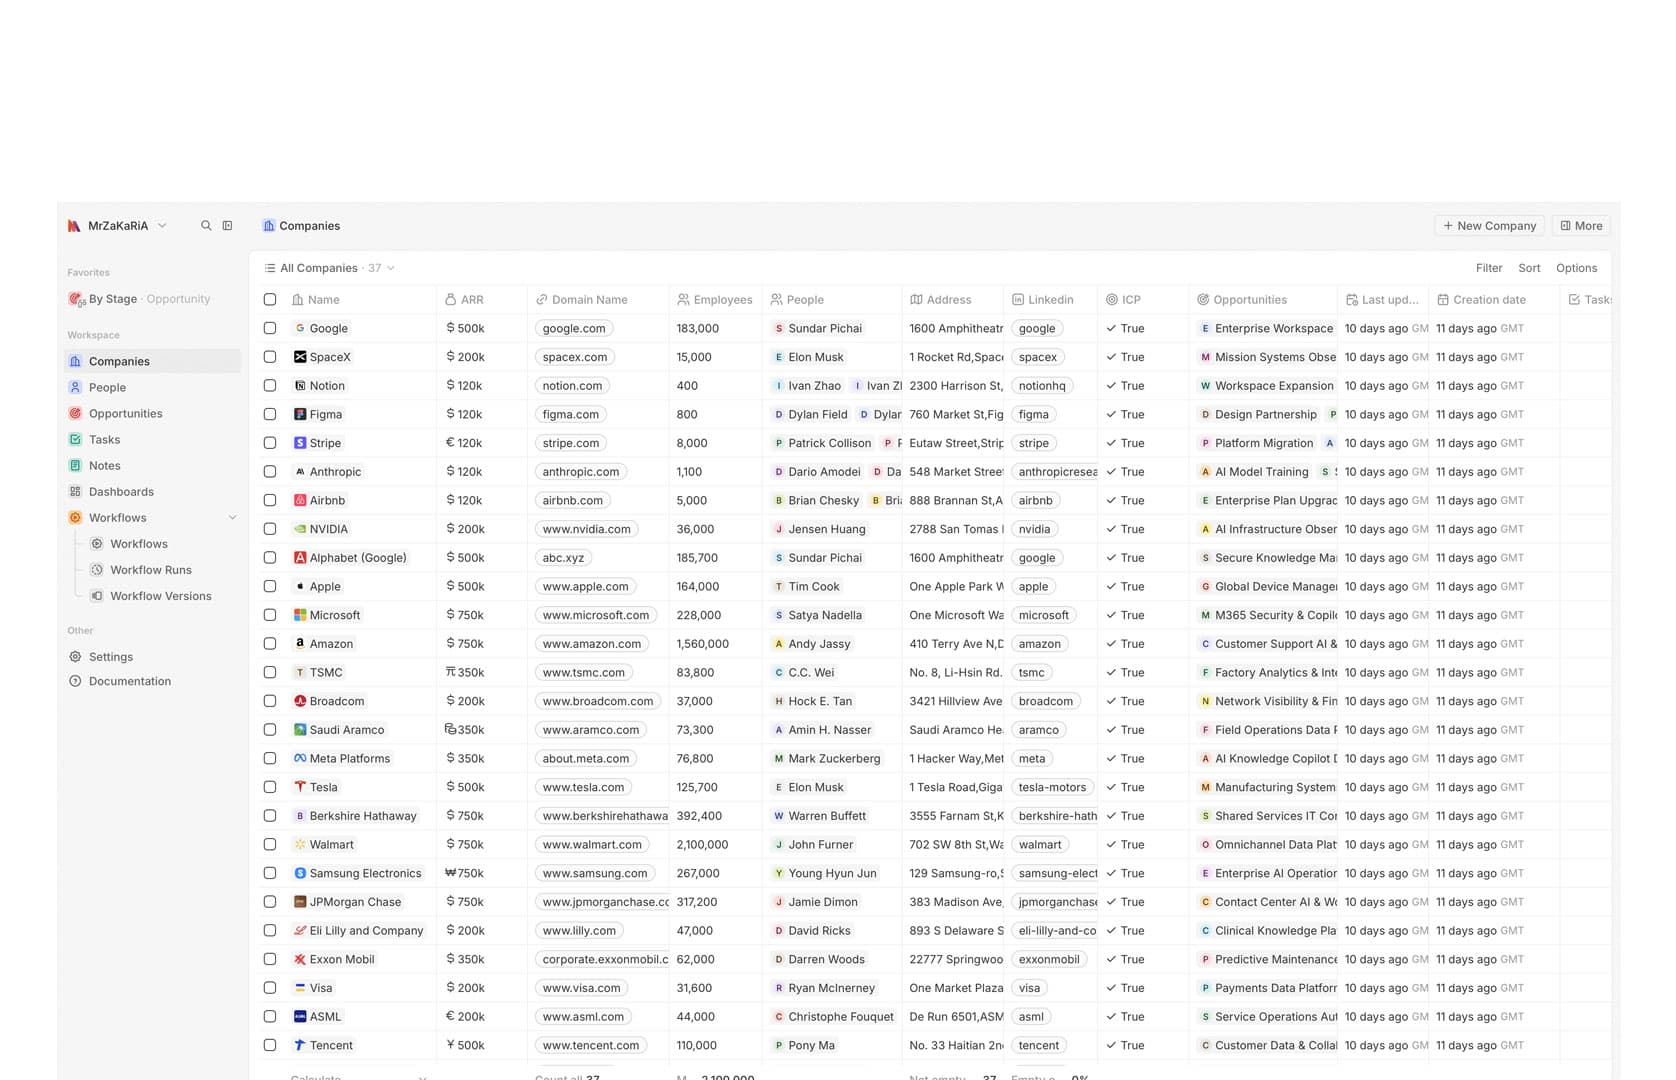This screenshot has height=1080, width=1676.
Task: Check the Notion row checkbox
Action: coord(270,385)
